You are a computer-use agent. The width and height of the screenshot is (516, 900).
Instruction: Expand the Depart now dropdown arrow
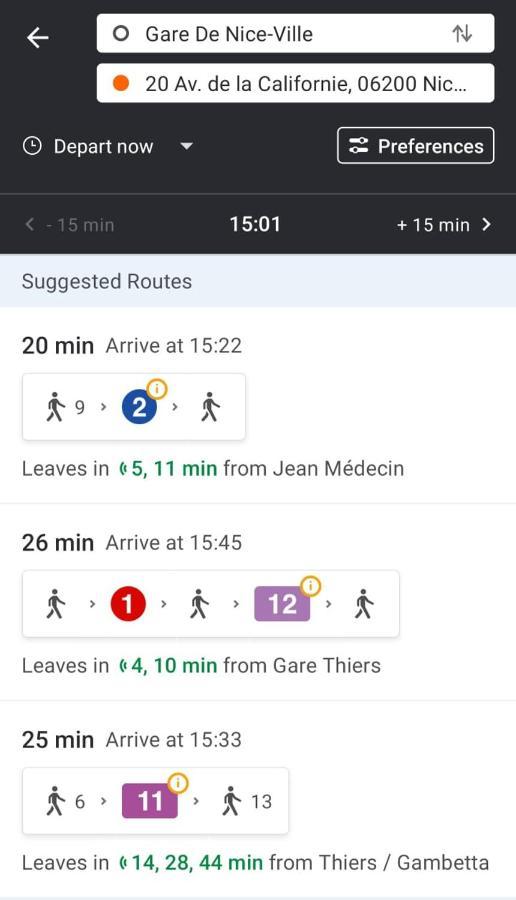click(x=186, y=146)
